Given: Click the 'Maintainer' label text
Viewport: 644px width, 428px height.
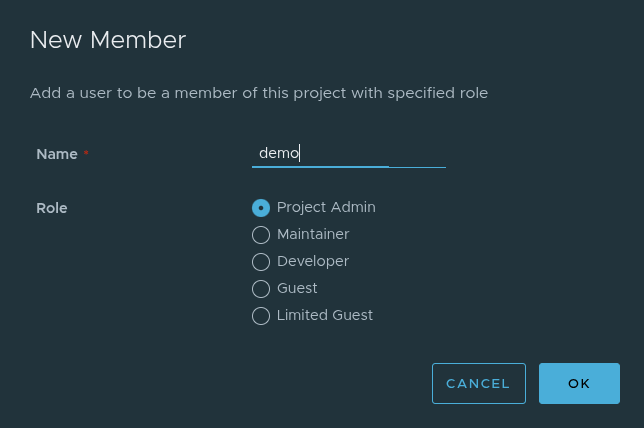Looking at the screenshot, I should pyautogui.click(x=313, y=234).
